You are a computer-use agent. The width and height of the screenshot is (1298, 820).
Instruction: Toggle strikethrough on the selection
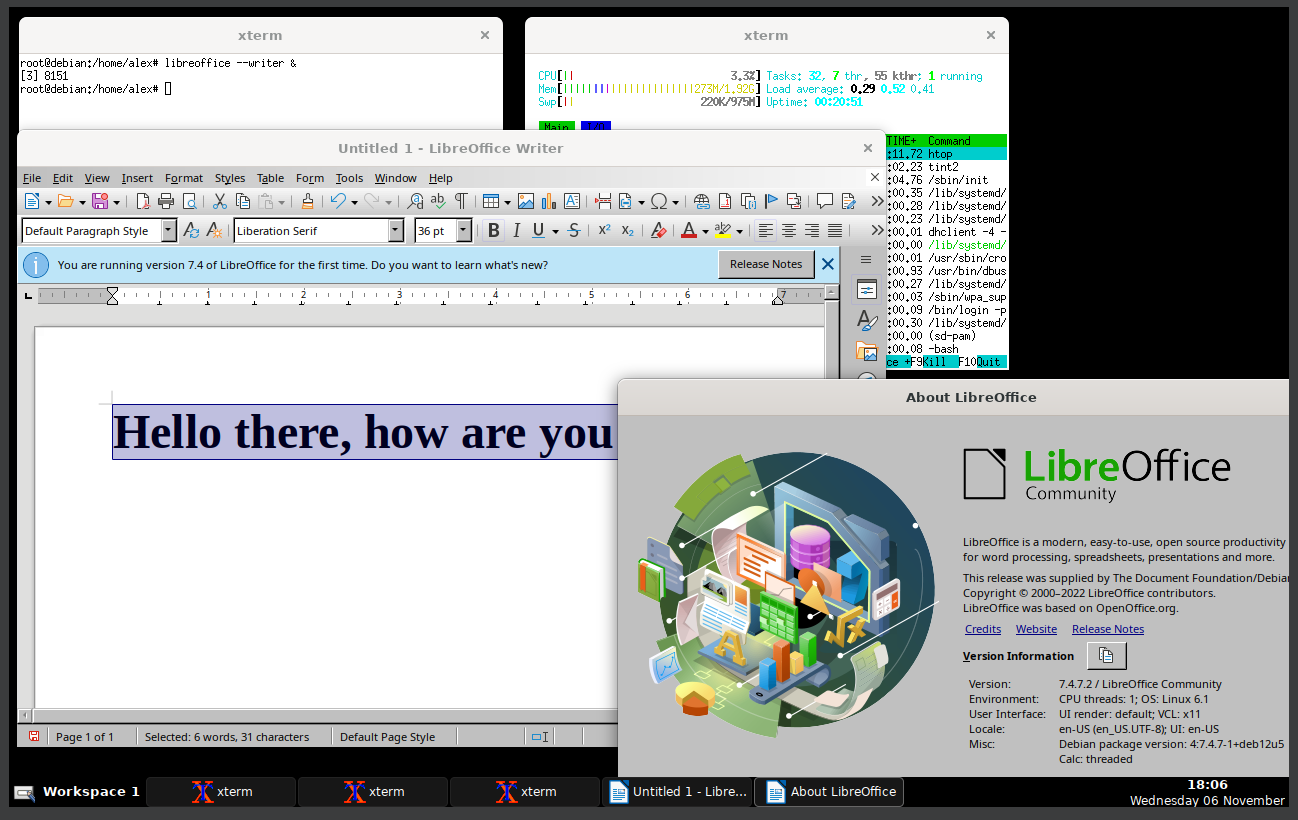pyautogui.click(x=573, y=230)
